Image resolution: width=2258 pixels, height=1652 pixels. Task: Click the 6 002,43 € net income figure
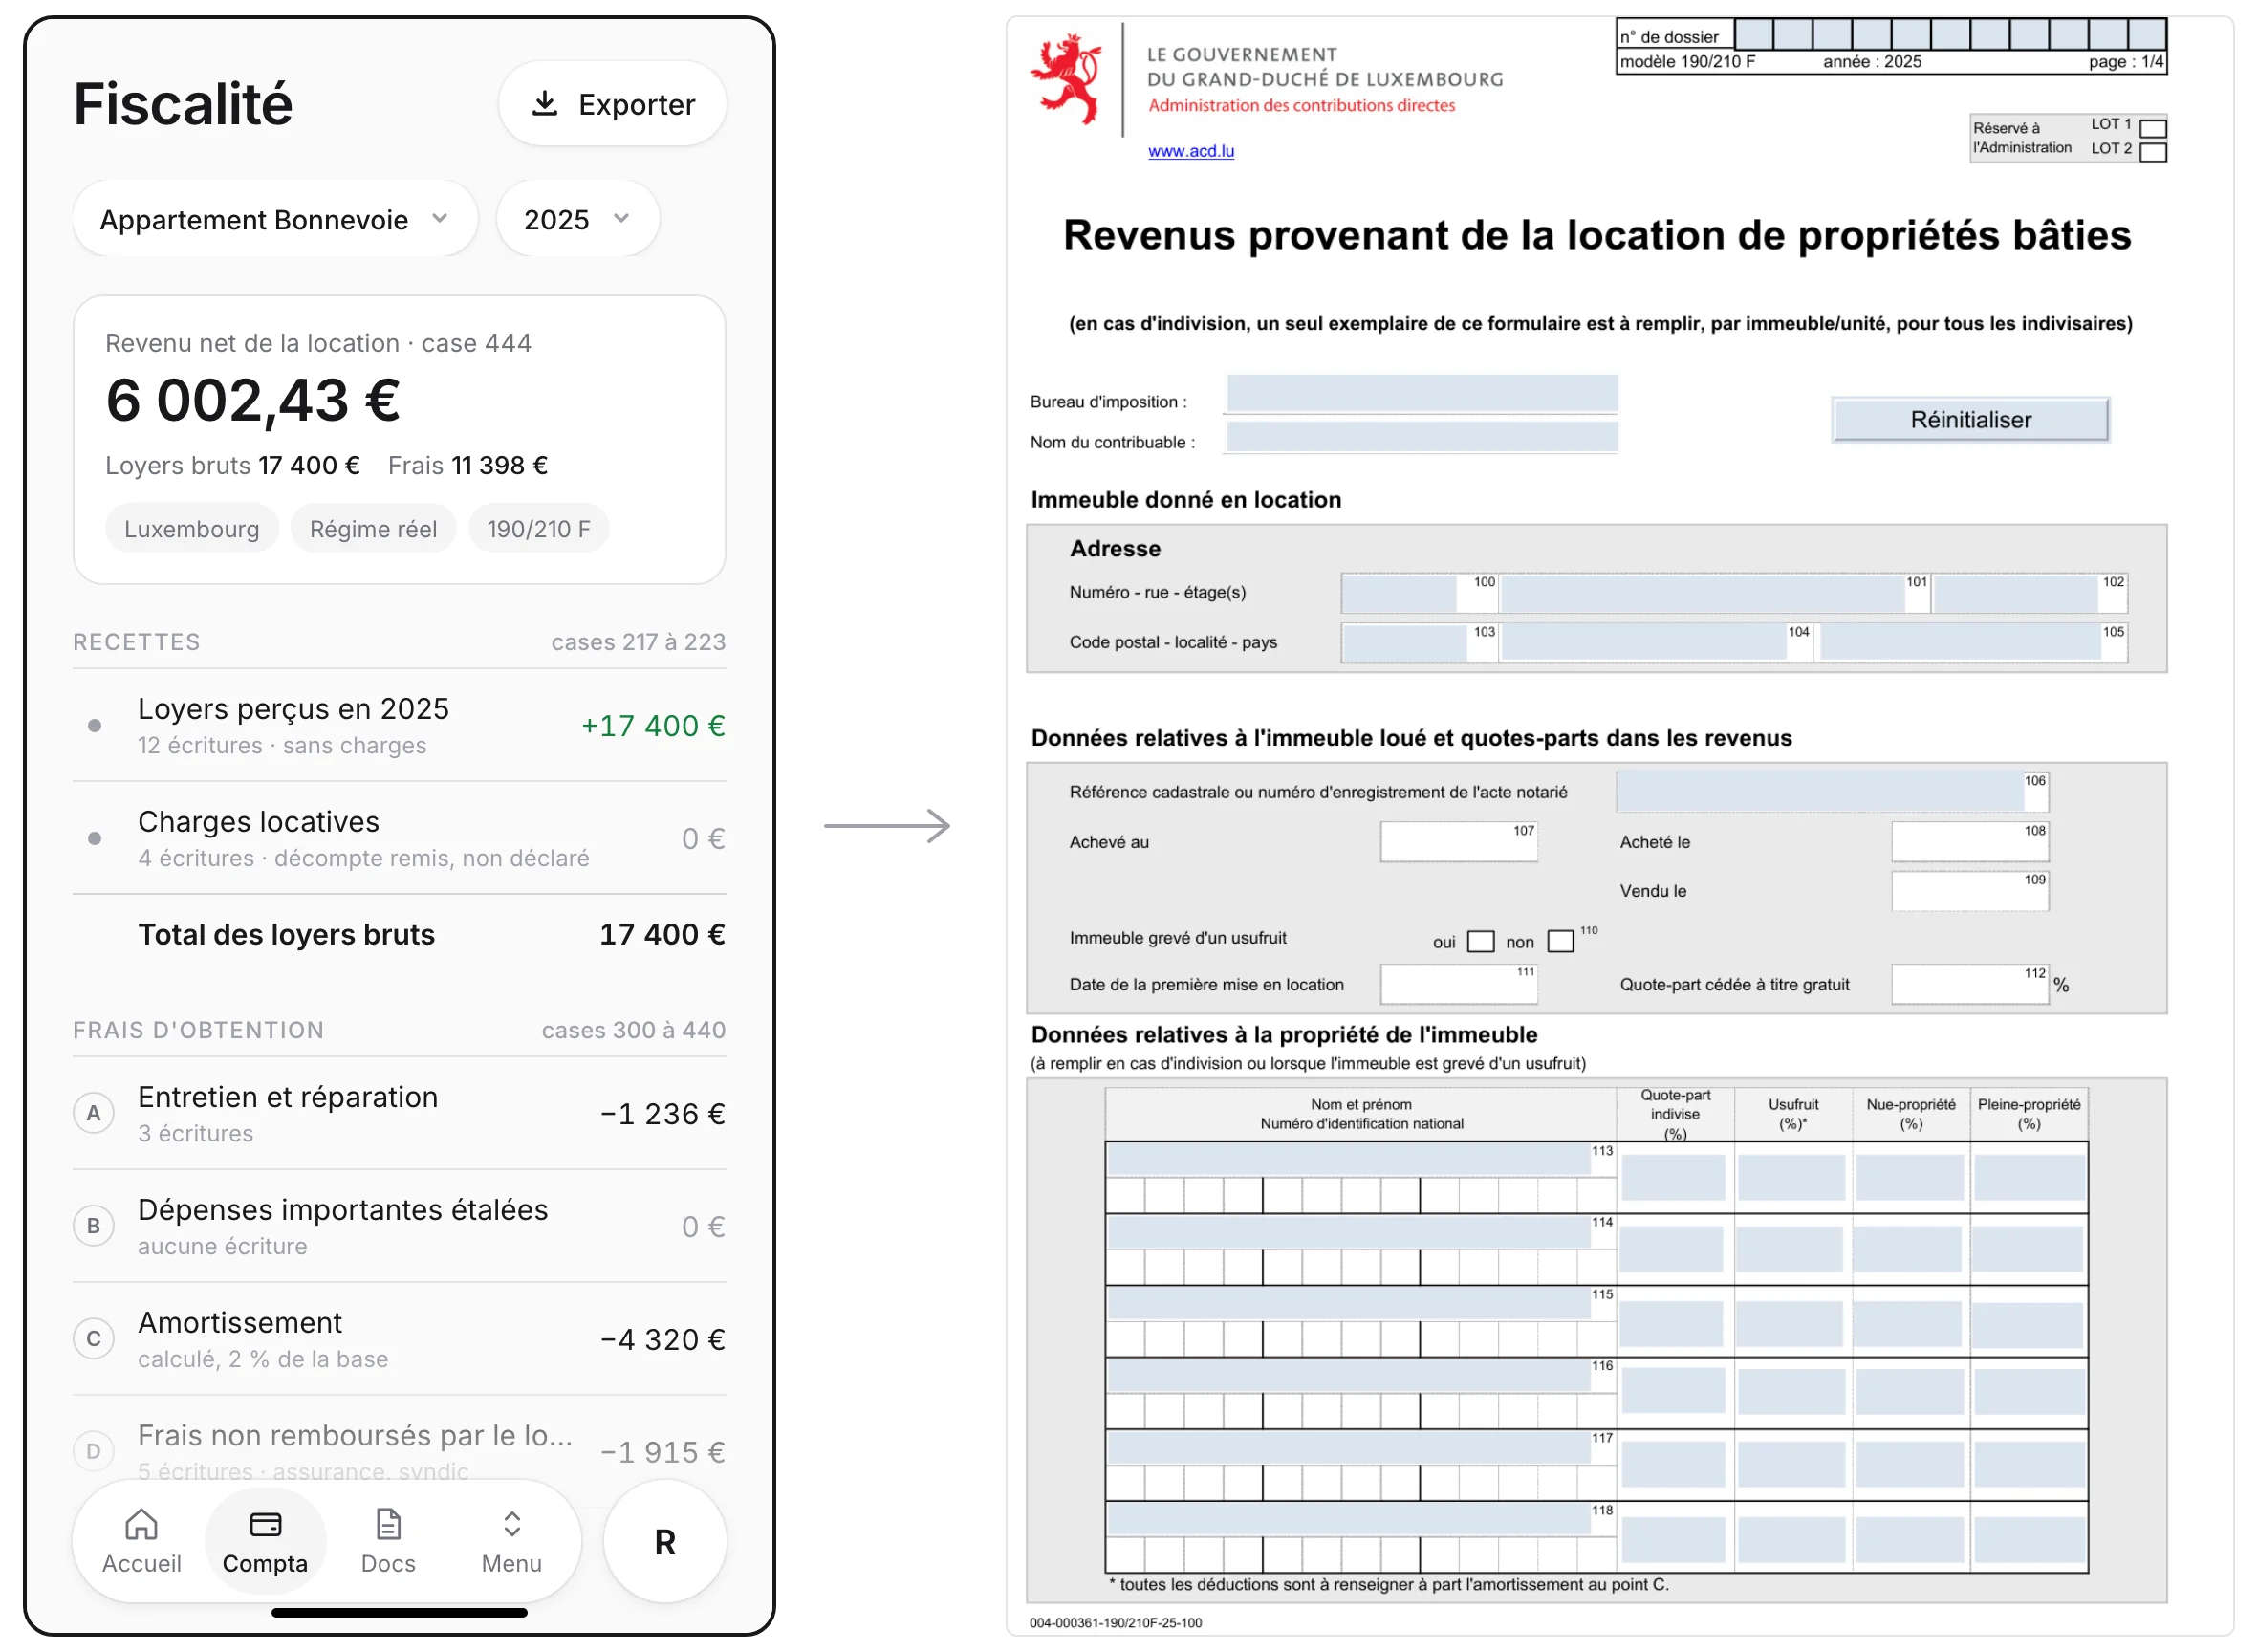tap(253, 400)
